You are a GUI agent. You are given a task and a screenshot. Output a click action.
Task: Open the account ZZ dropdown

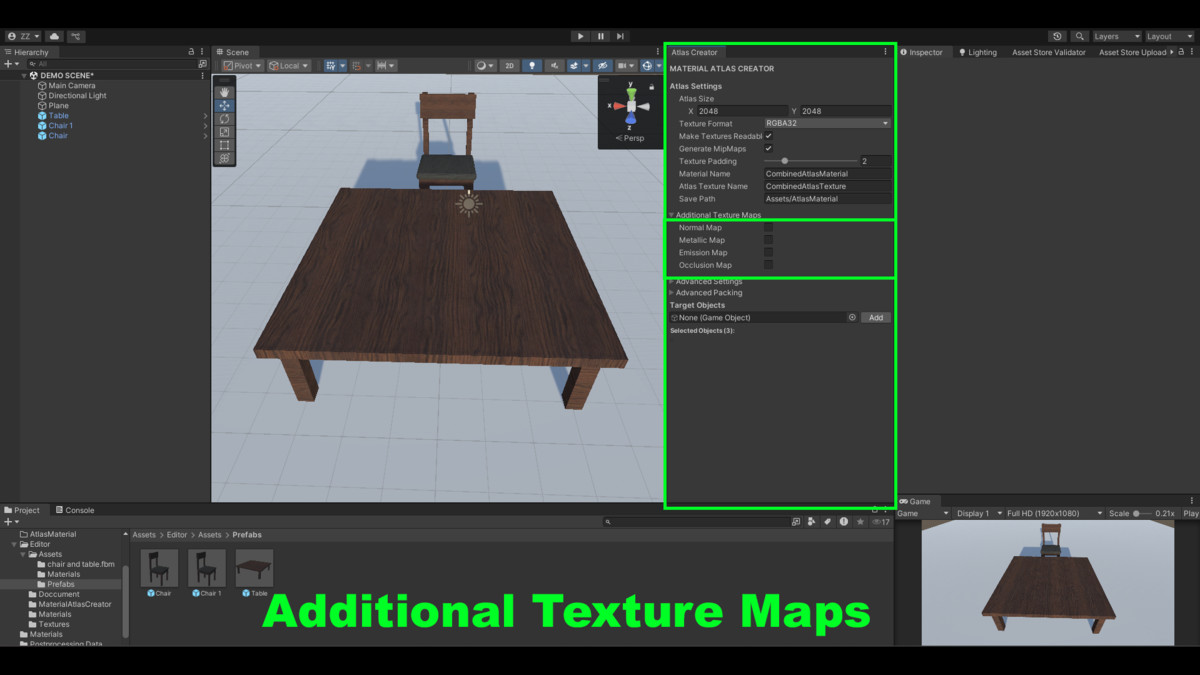(23, 36)
